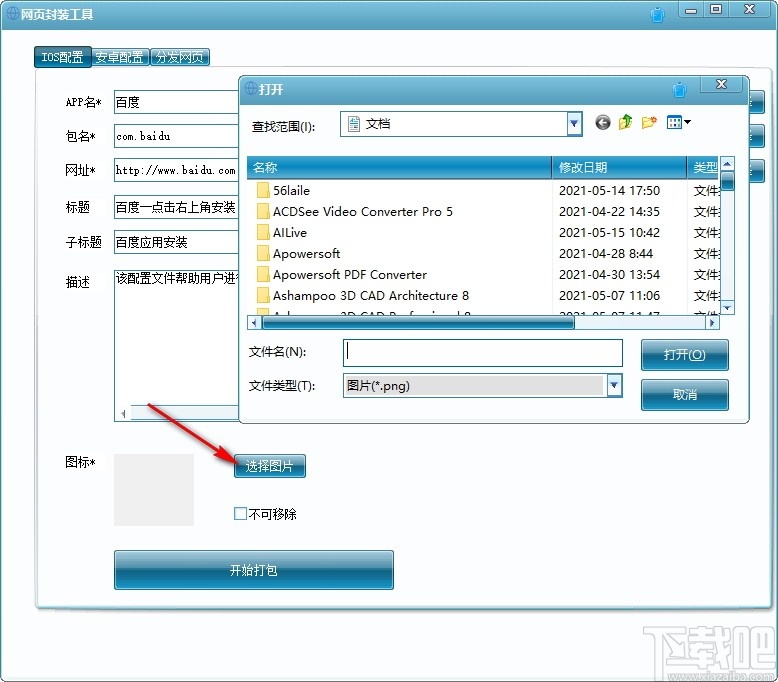Select the Apowersoft folder name
The height and width of the screenshot is (682, 778).
pos(306,253)
